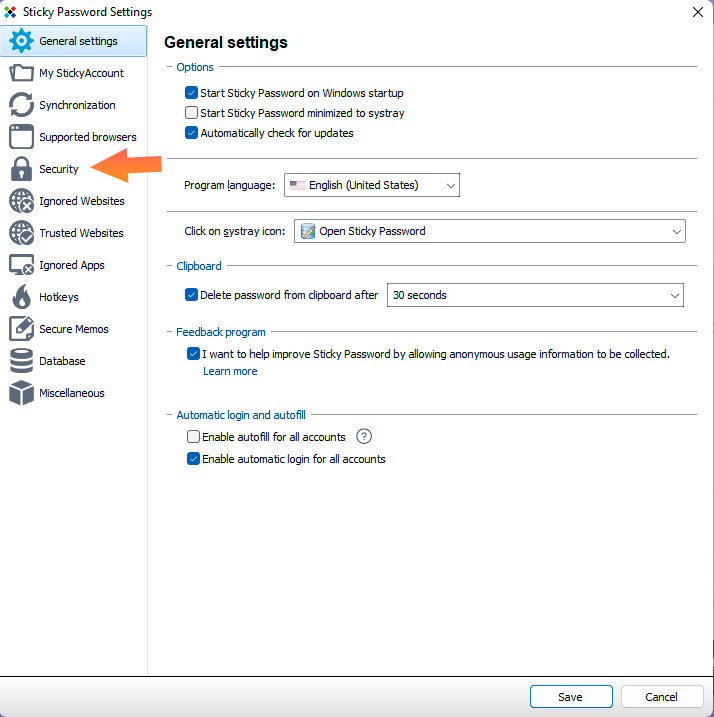Click the Trusted Websites globe icon

21,233
